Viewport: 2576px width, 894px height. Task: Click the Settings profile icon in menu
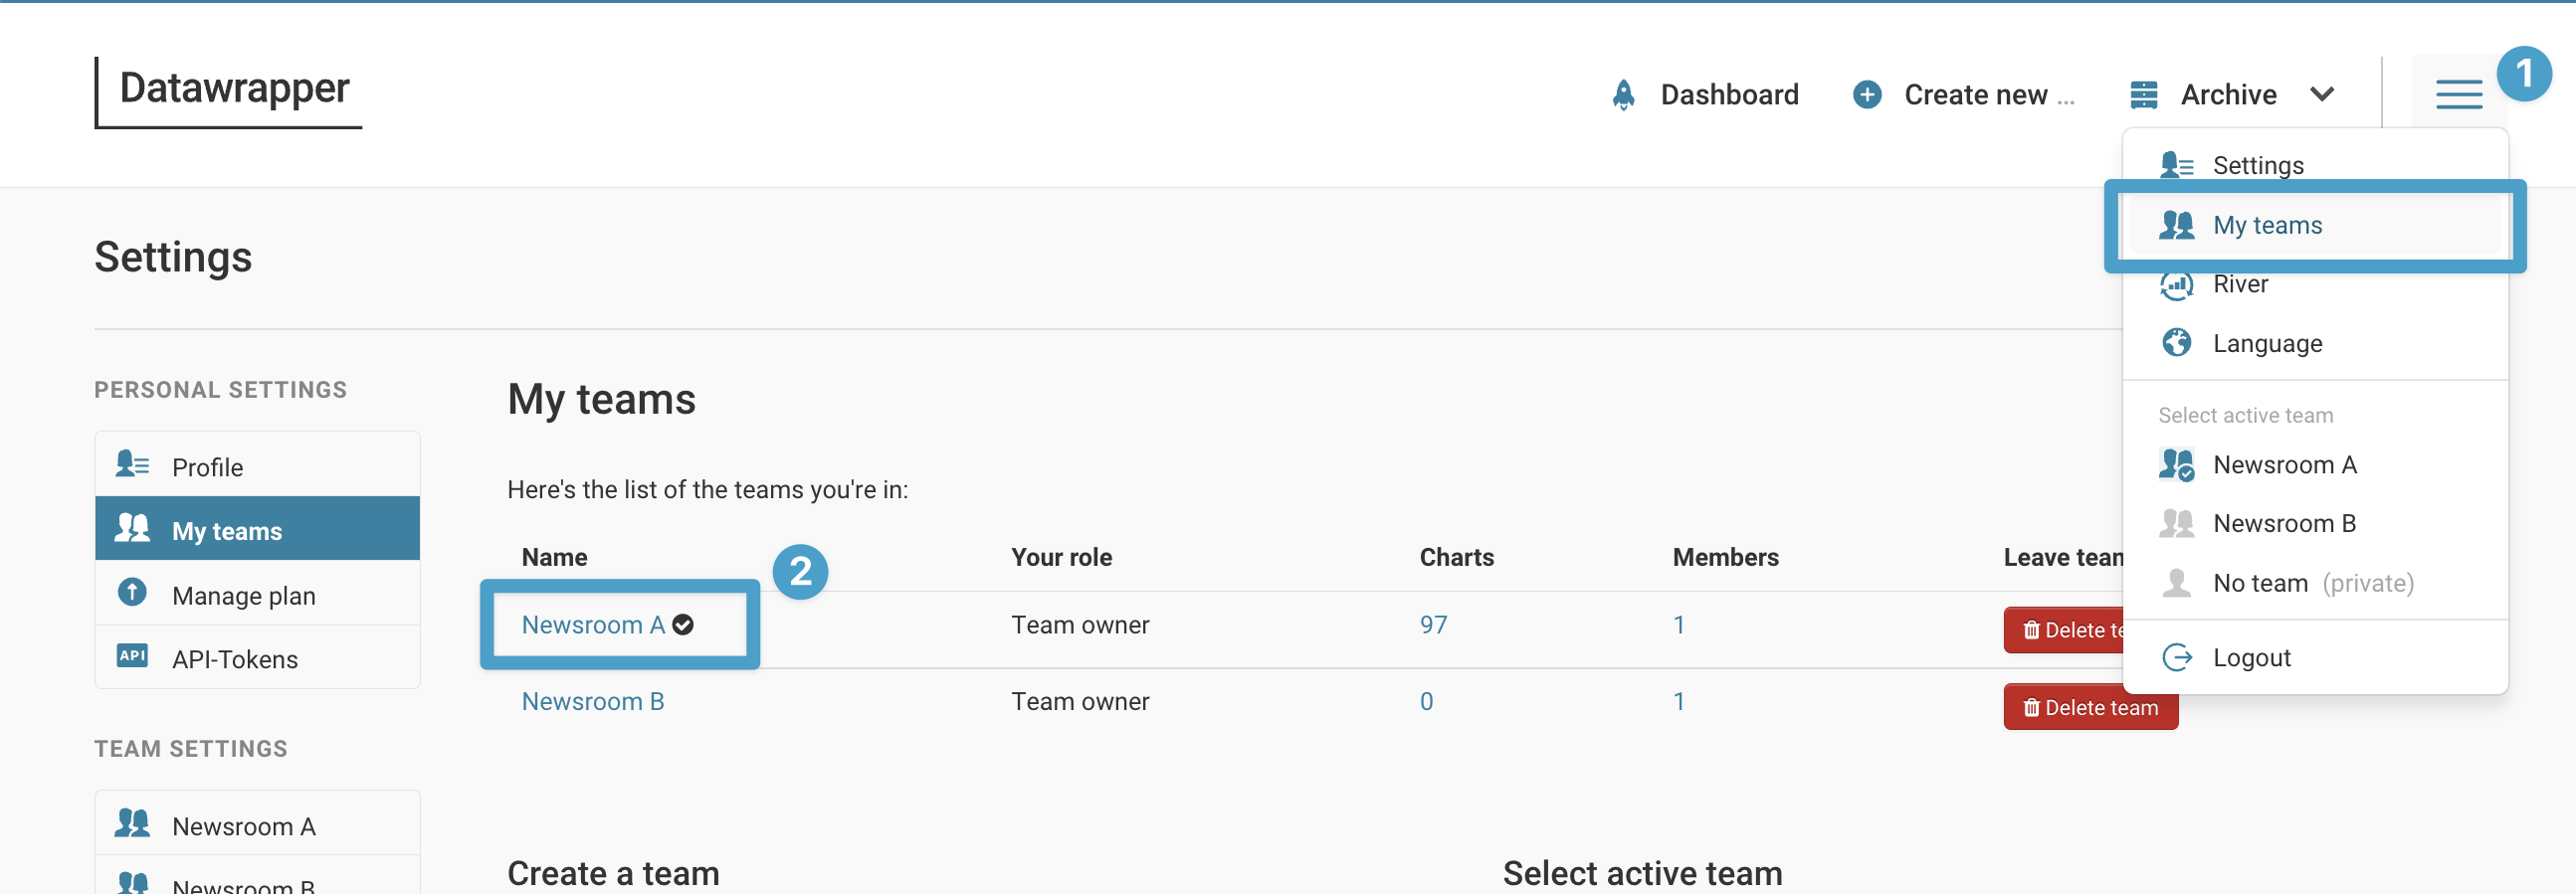tap(2176, 164)
